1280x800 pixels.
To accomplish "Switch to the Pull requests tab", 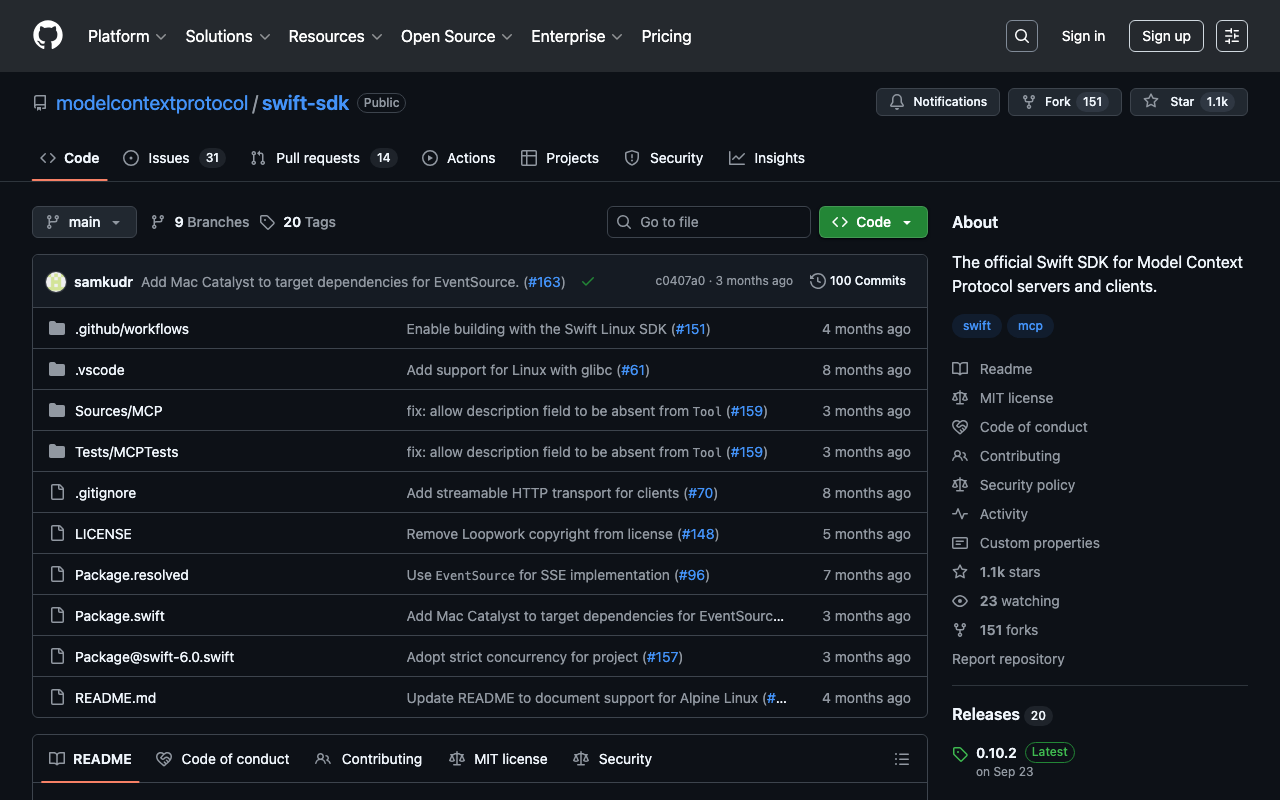I will [317, 158].
